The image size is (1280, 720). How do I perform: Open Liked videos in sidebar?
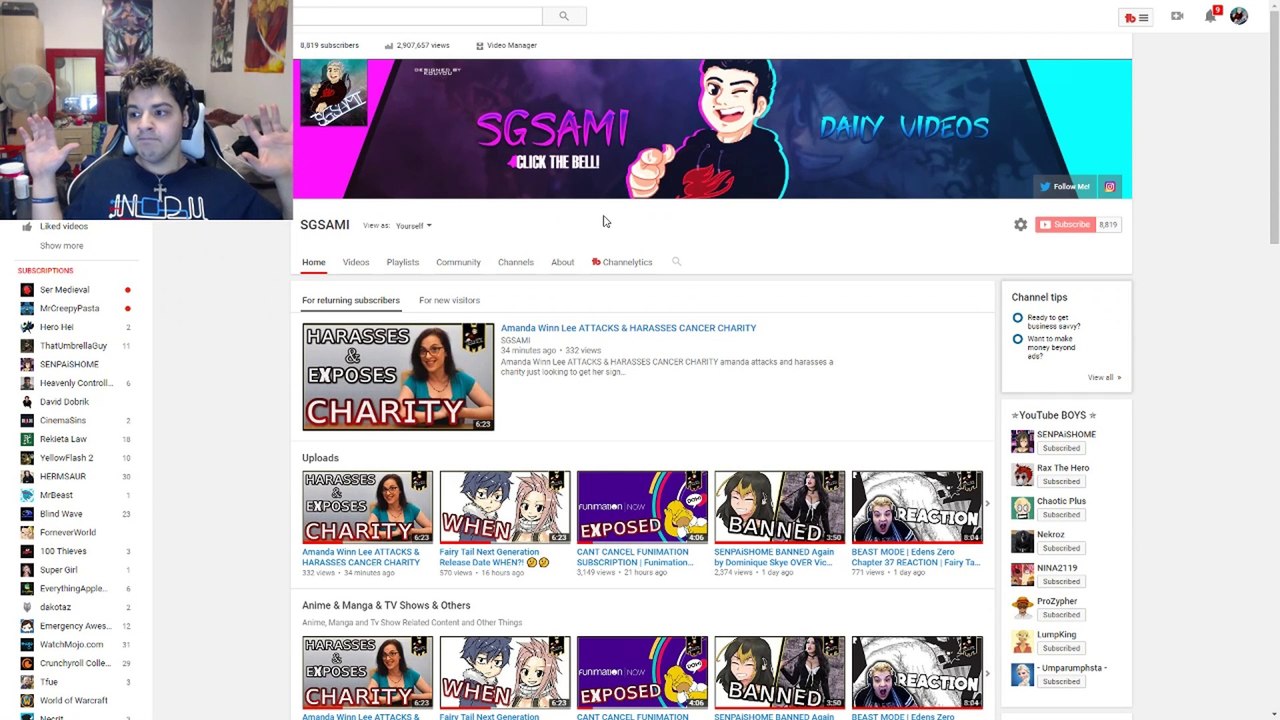tap(64, 226)
